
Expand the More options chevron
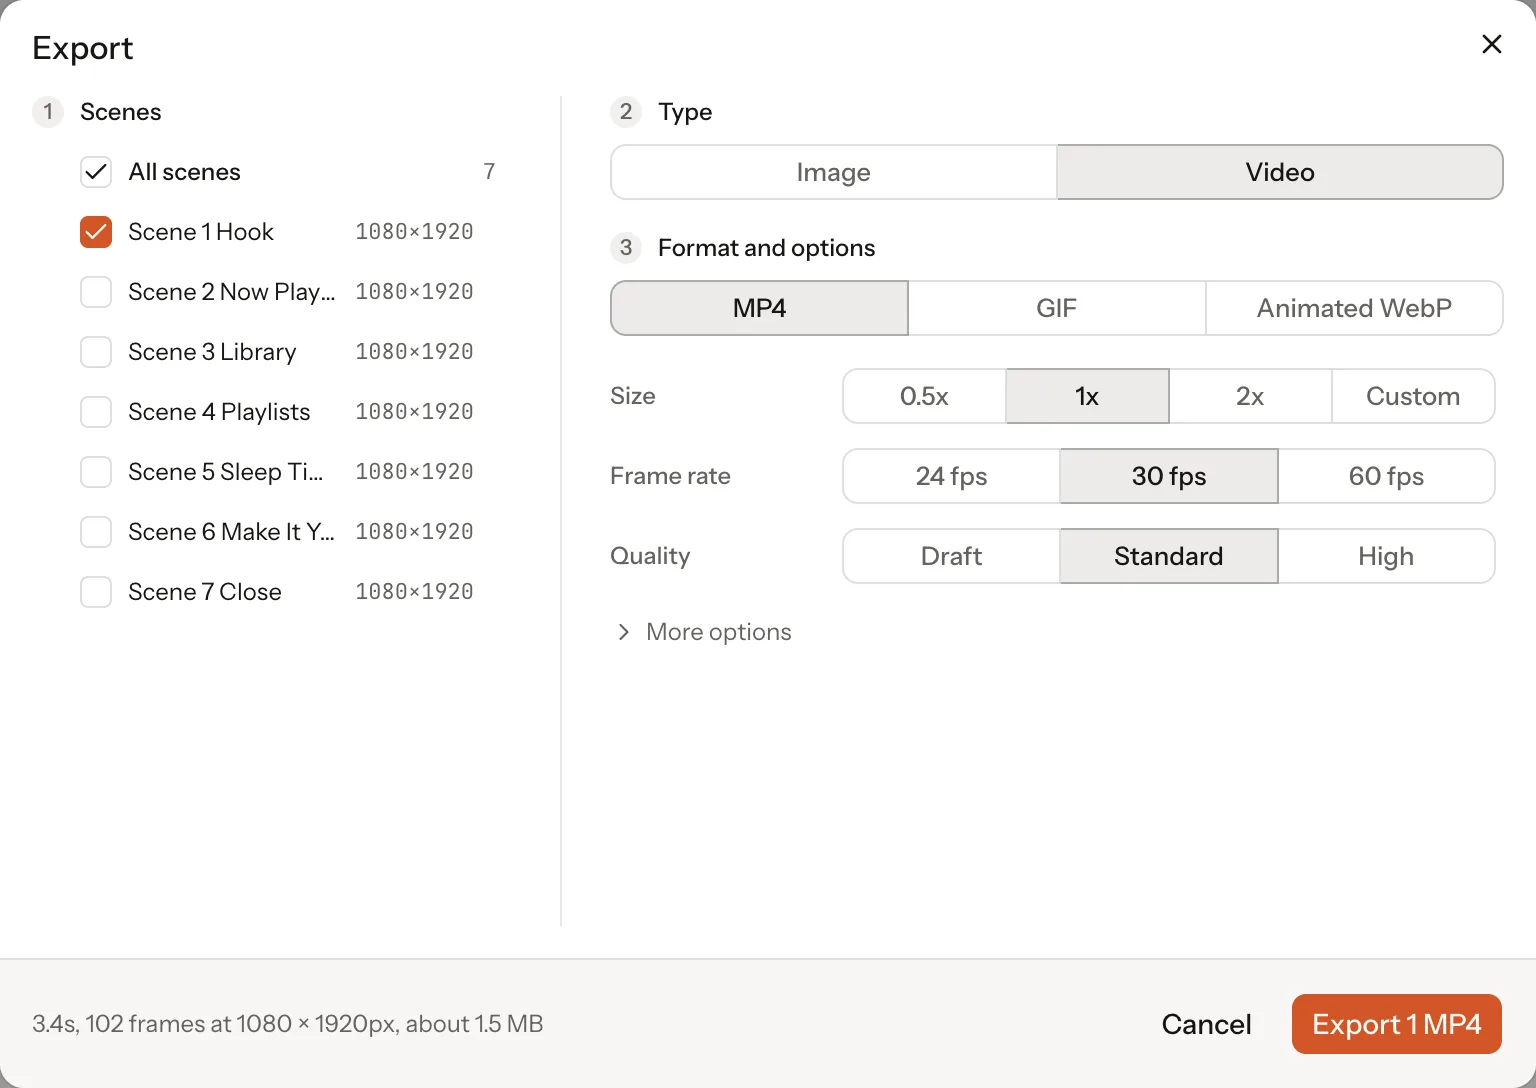point(624,632)
